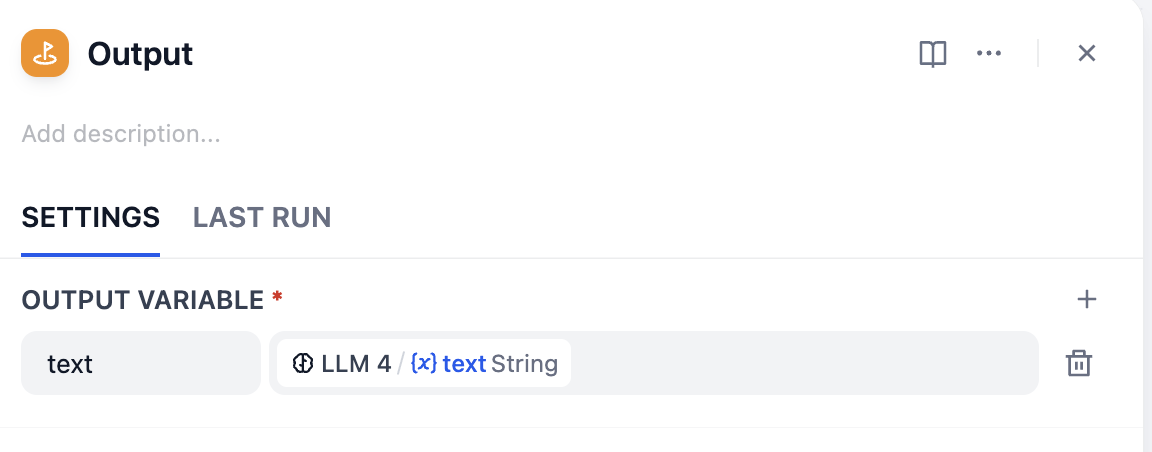This screenshot has width=1152, height=452.
Task: Open the three-dot more options menu
Action: pyautogui.click(x=989, y=54)
